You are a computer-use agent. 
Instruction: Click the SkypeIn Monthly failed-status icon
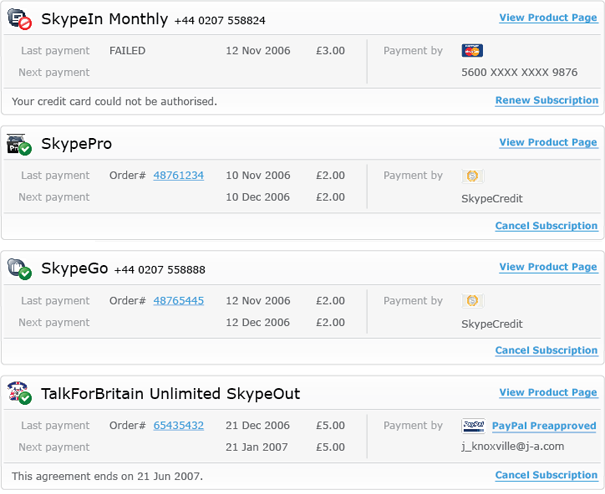pyautogui.click(x=19, y=19)
